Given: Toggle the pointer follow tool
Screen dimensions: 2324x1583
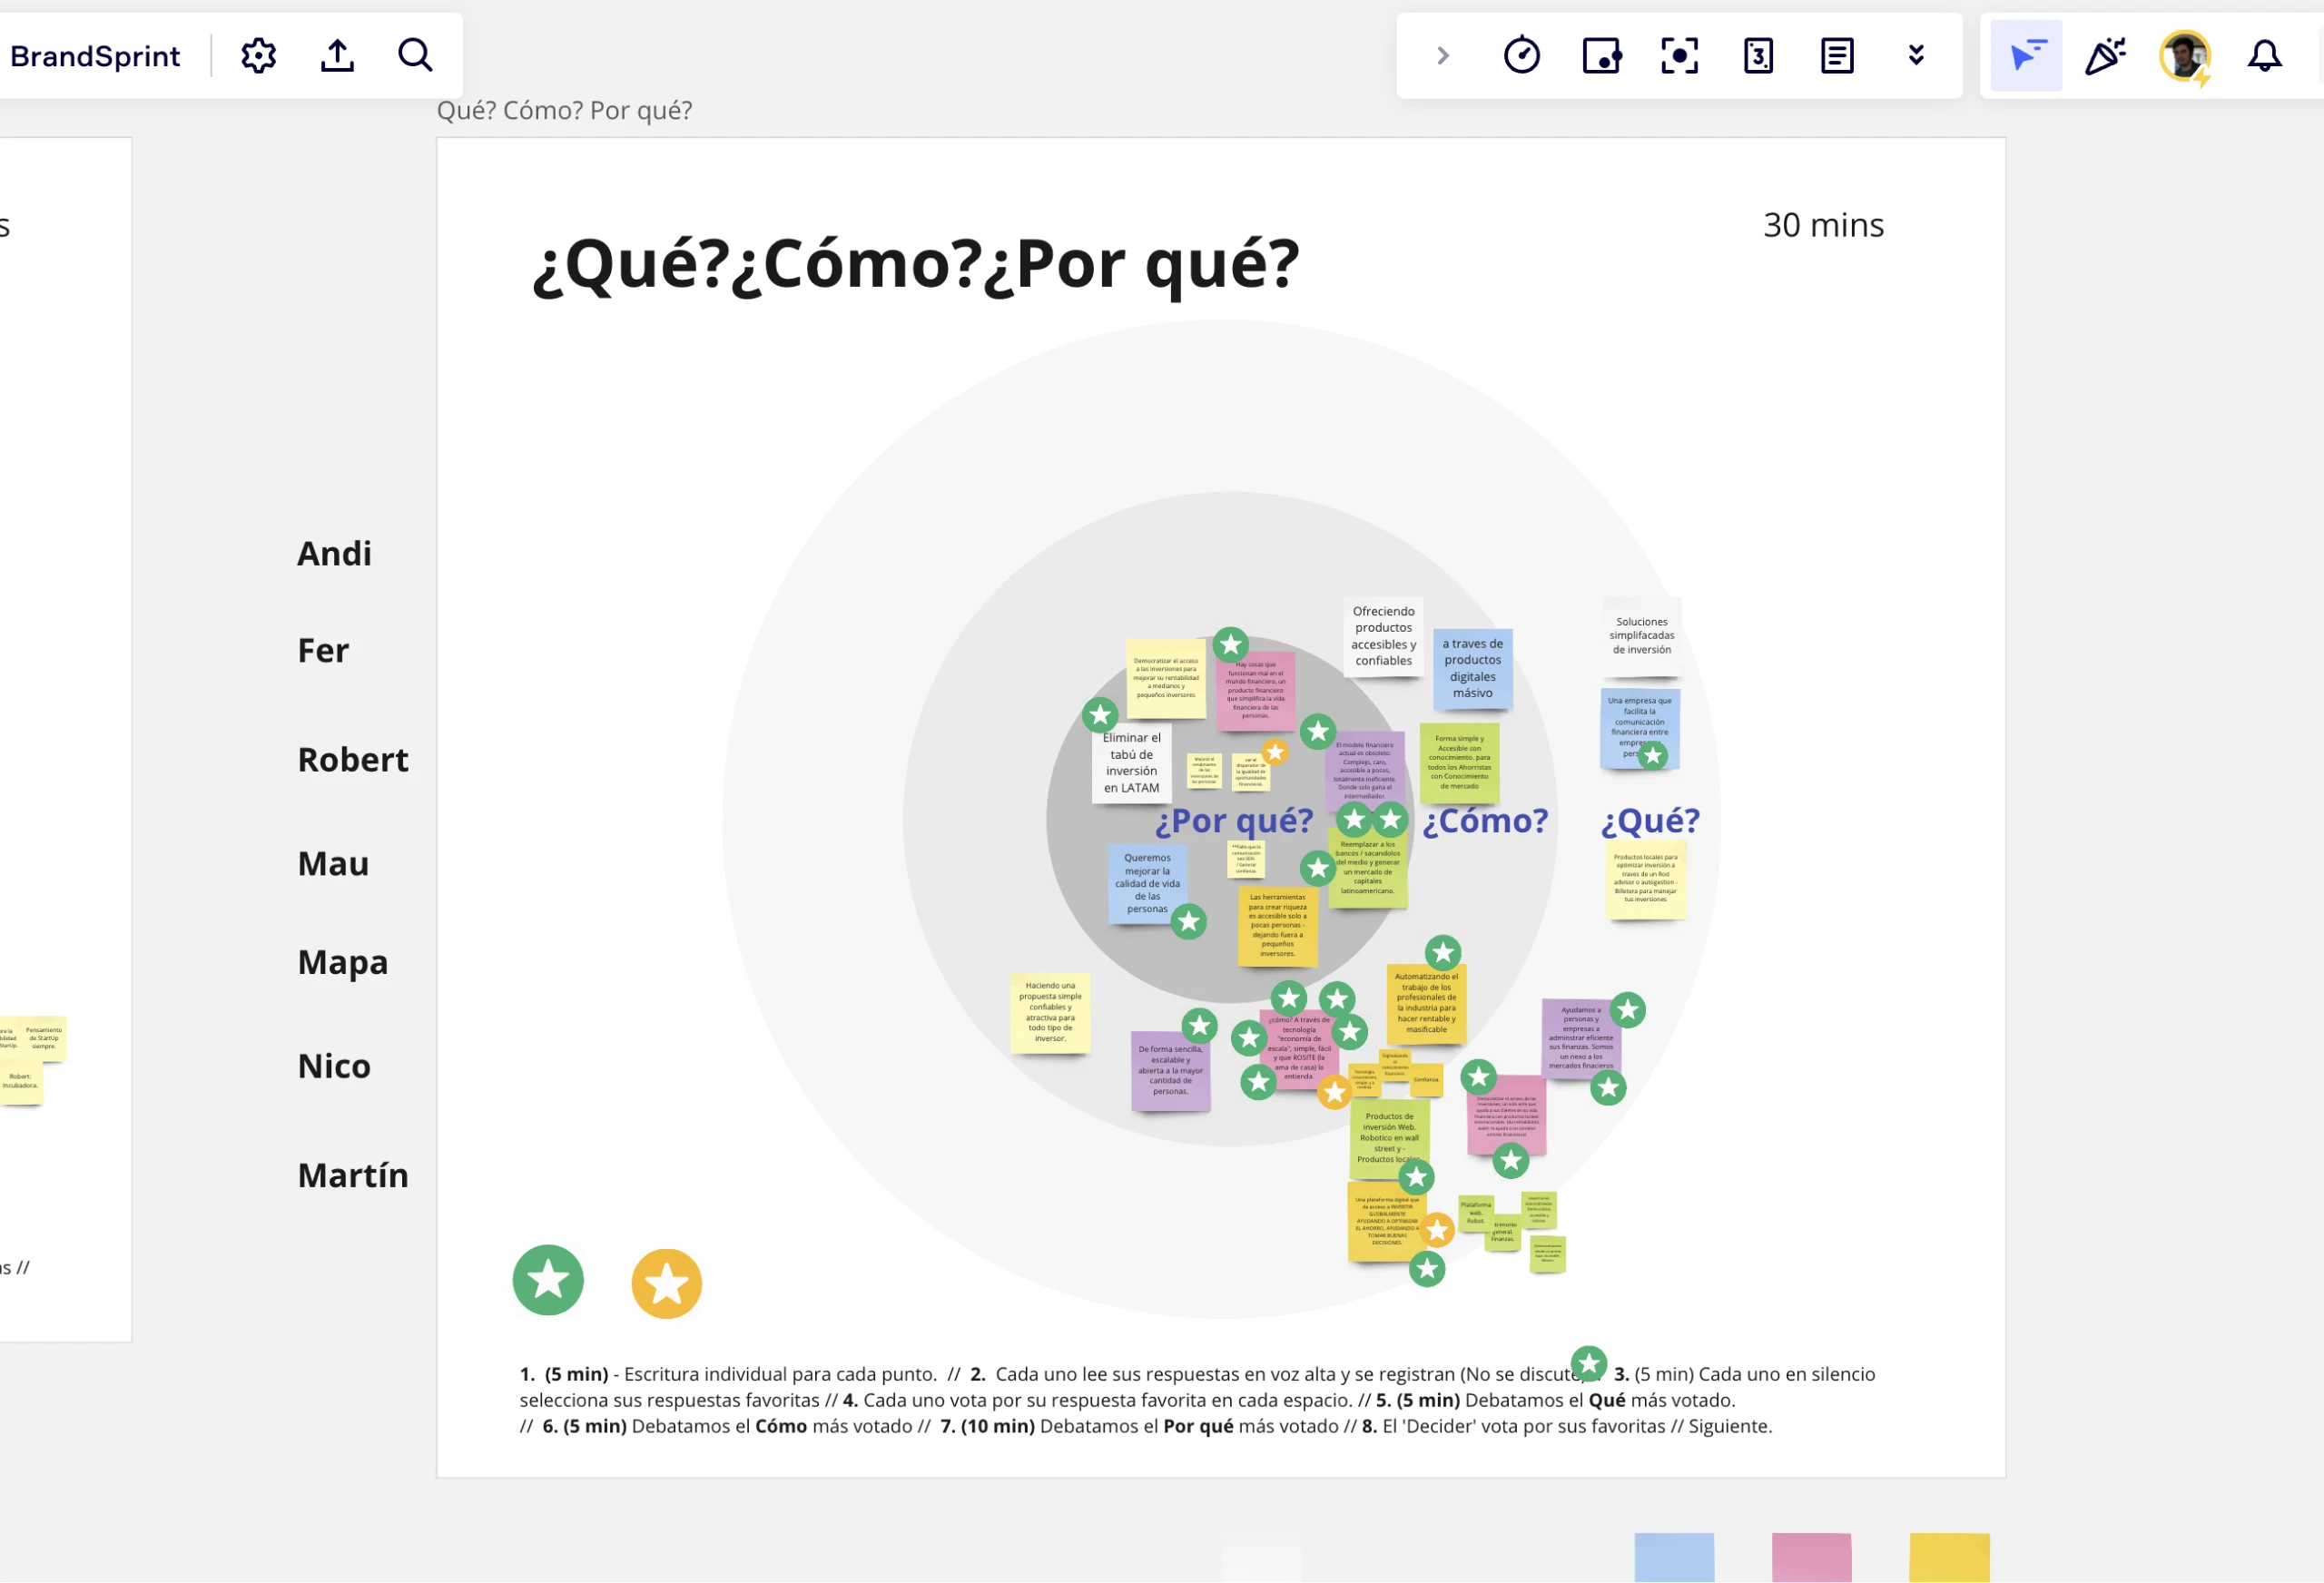Looking at the screenshot, I should point(2024,55).
